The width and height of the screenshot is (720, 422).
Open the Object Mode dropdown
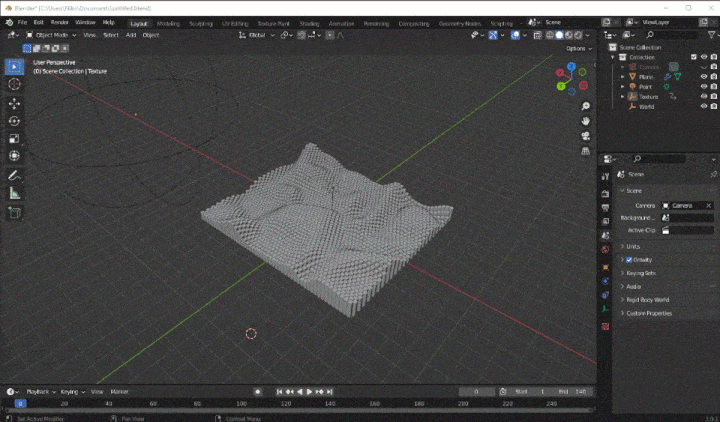point(50,35)
